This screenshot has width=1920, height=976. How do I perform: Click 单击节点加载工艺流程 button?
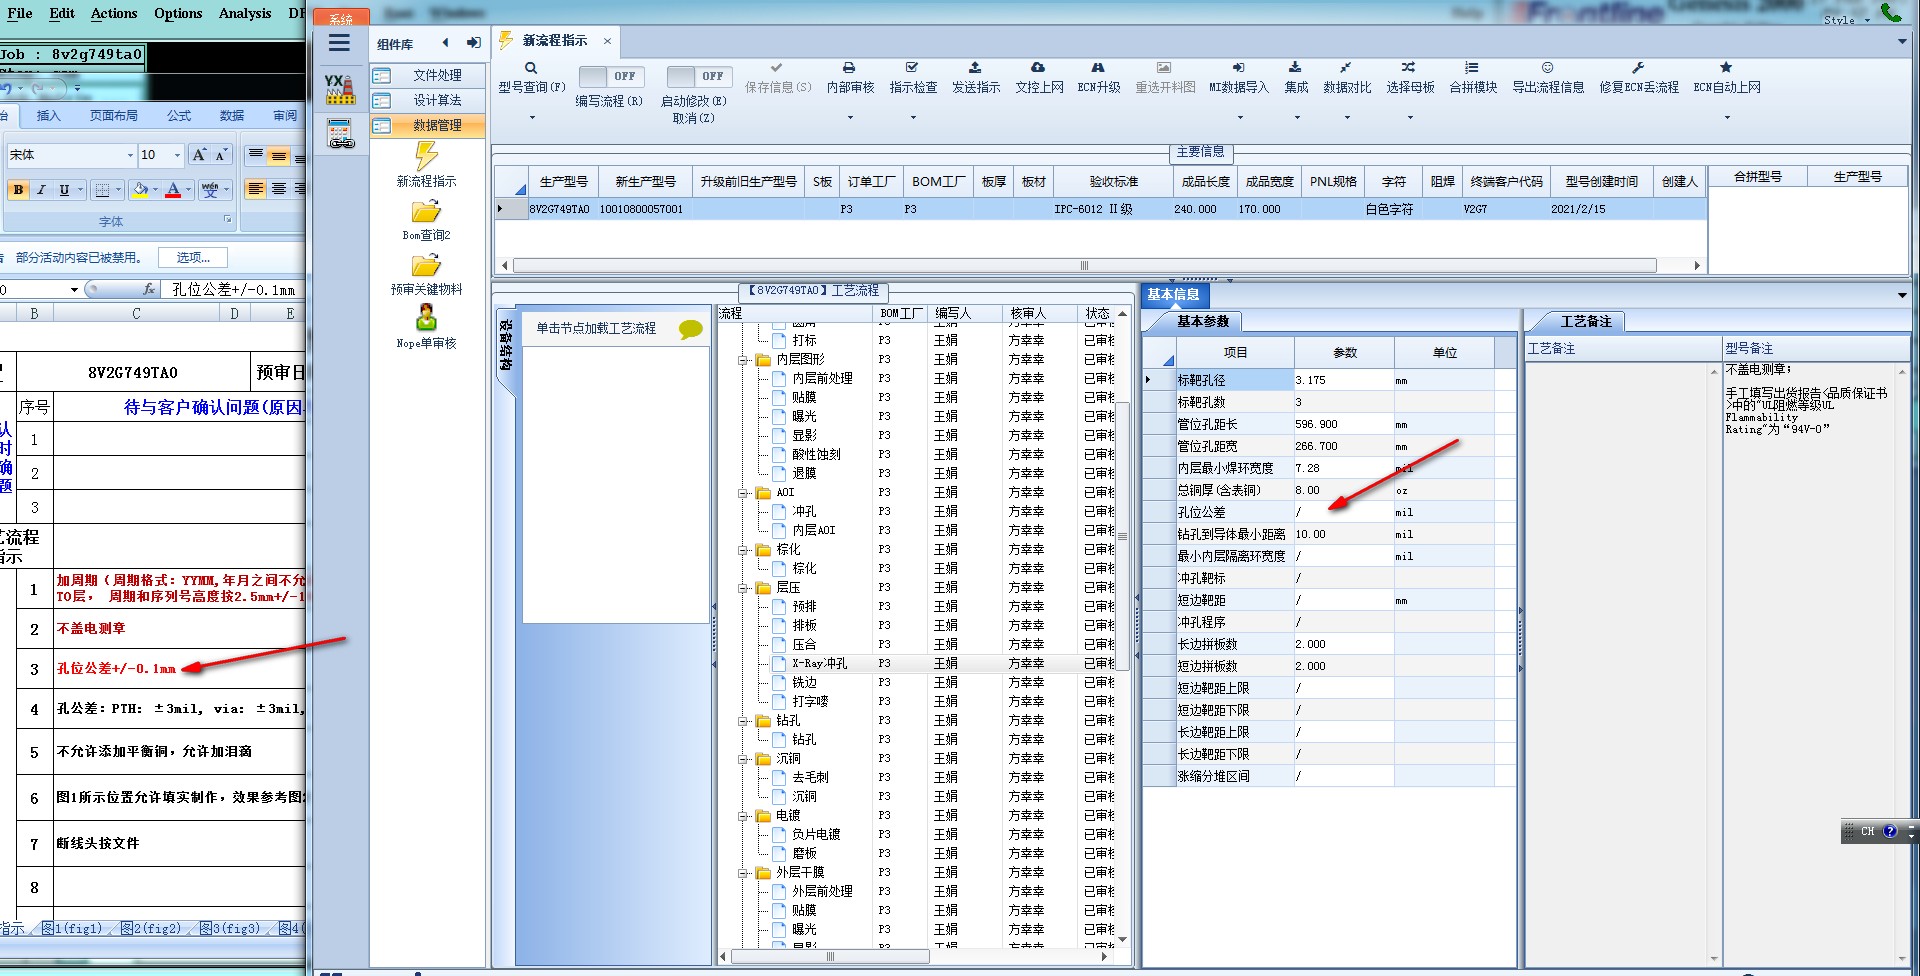tap(596, 329)
